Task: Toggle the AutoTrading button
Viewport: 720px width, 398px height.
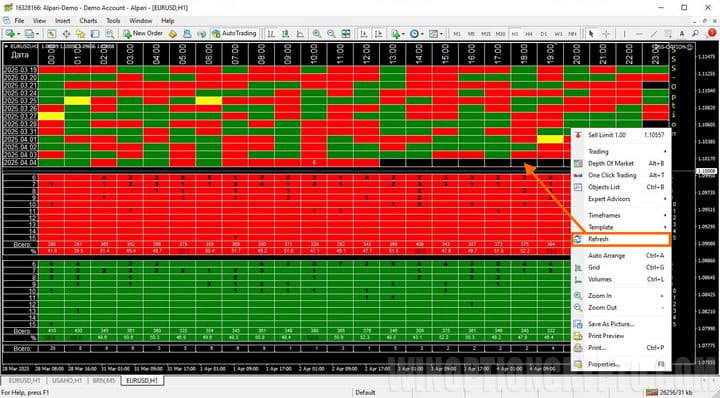Action: click(234, 34)
